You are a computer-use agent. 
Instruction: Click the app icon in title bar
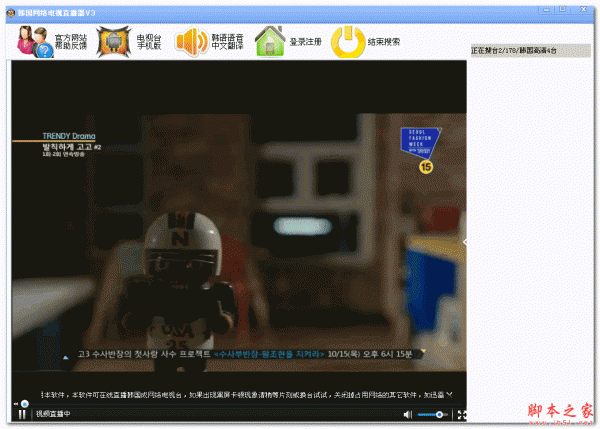coord(11,13)
